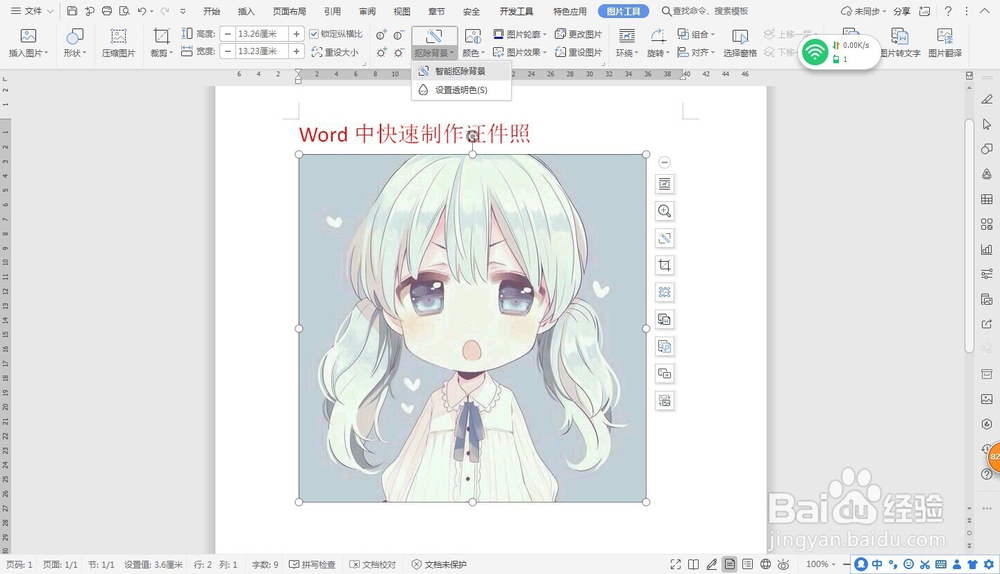This screenshot has width=1000, height=574.
Task: Click the Save icon in quick access toolbar
Action: [72, 11]
